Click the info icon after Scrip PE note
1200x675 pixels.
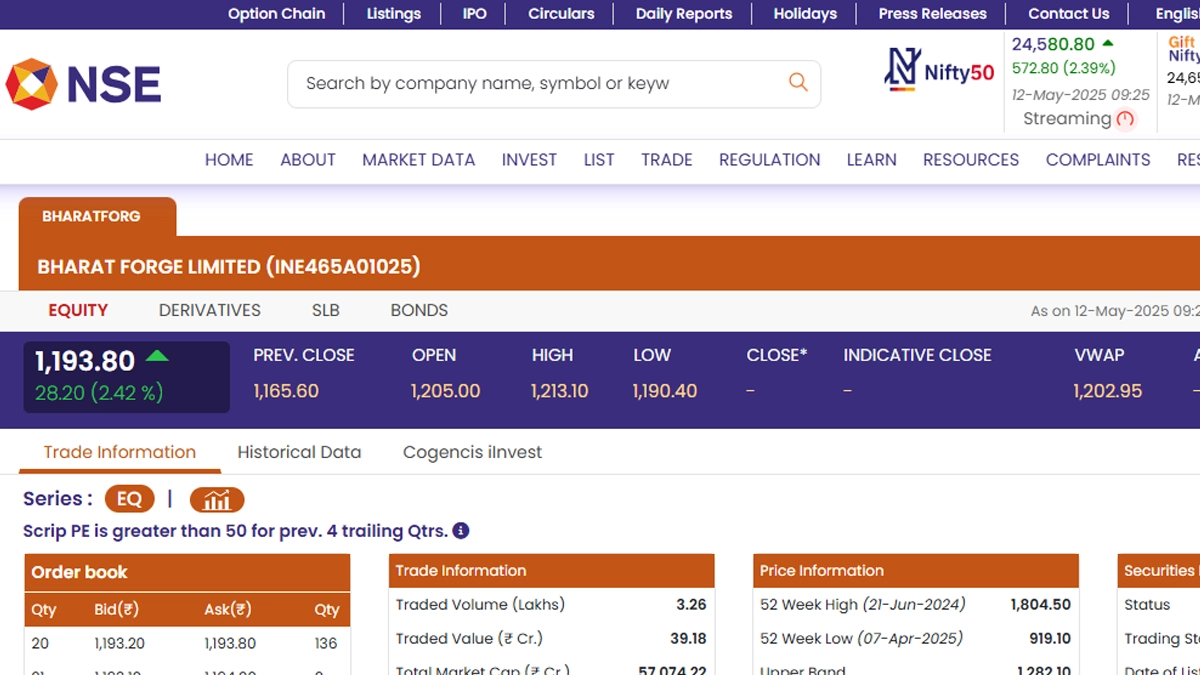point(461,531)
